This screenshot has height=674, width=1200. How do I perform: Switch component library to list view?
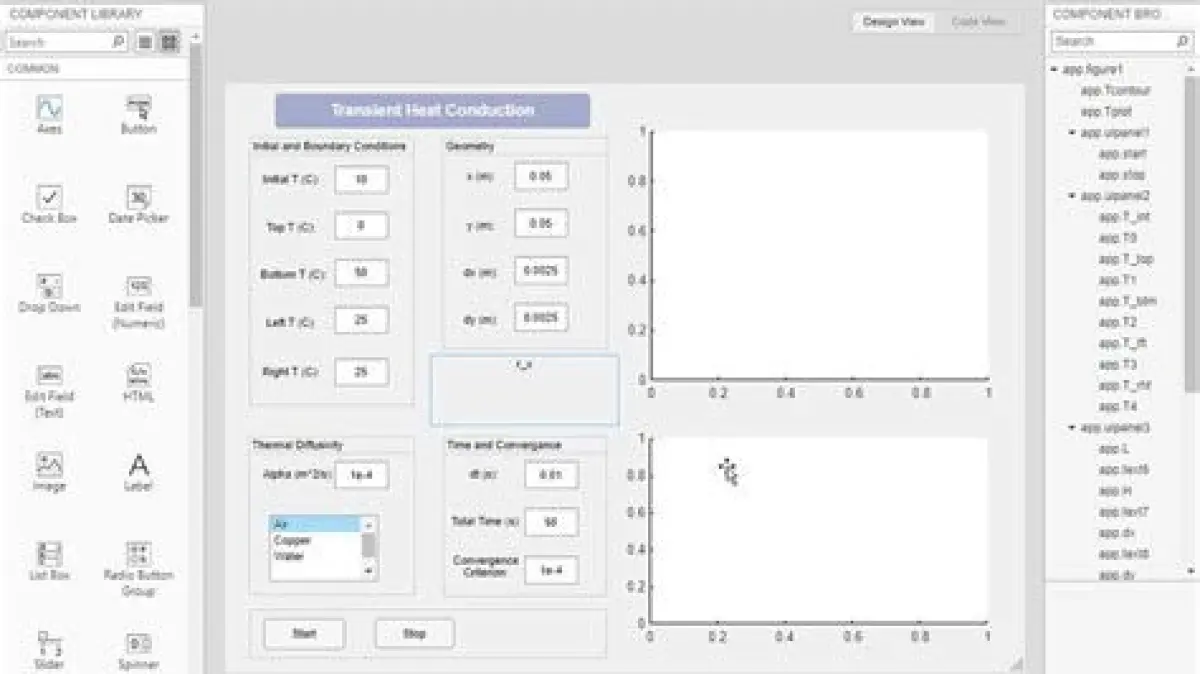pyautogui.click(x=145, y=42)
